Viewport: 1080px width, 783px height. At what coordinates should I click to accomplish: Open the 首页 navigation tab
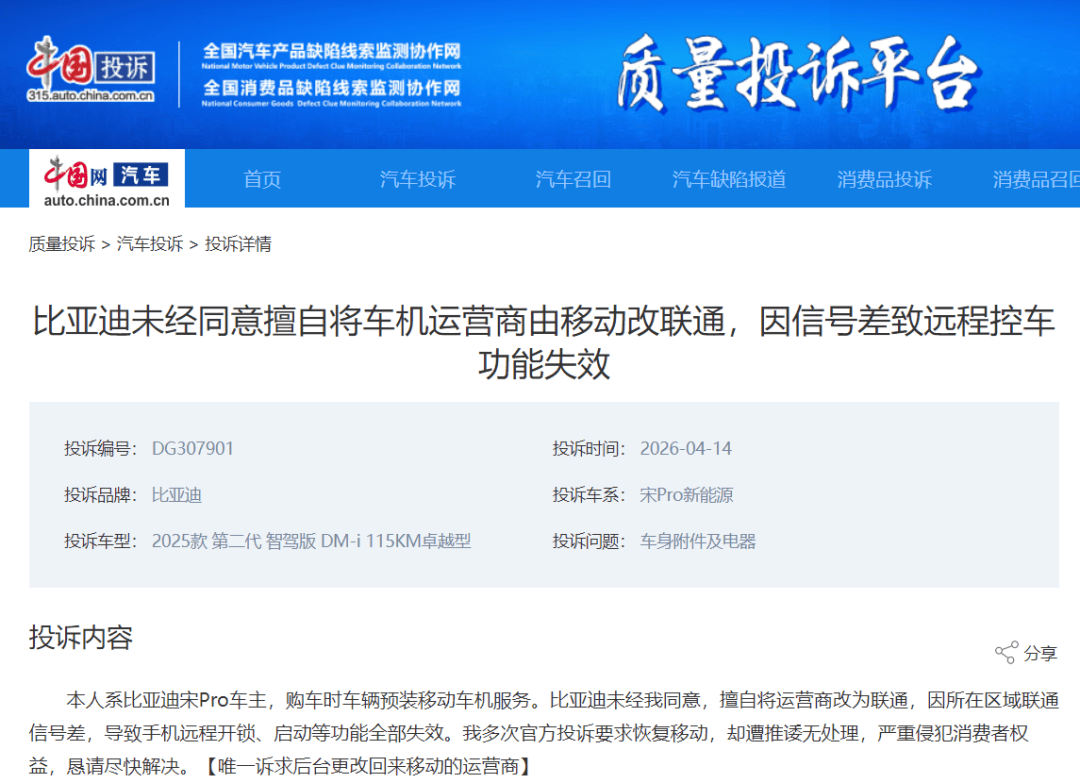262,179
